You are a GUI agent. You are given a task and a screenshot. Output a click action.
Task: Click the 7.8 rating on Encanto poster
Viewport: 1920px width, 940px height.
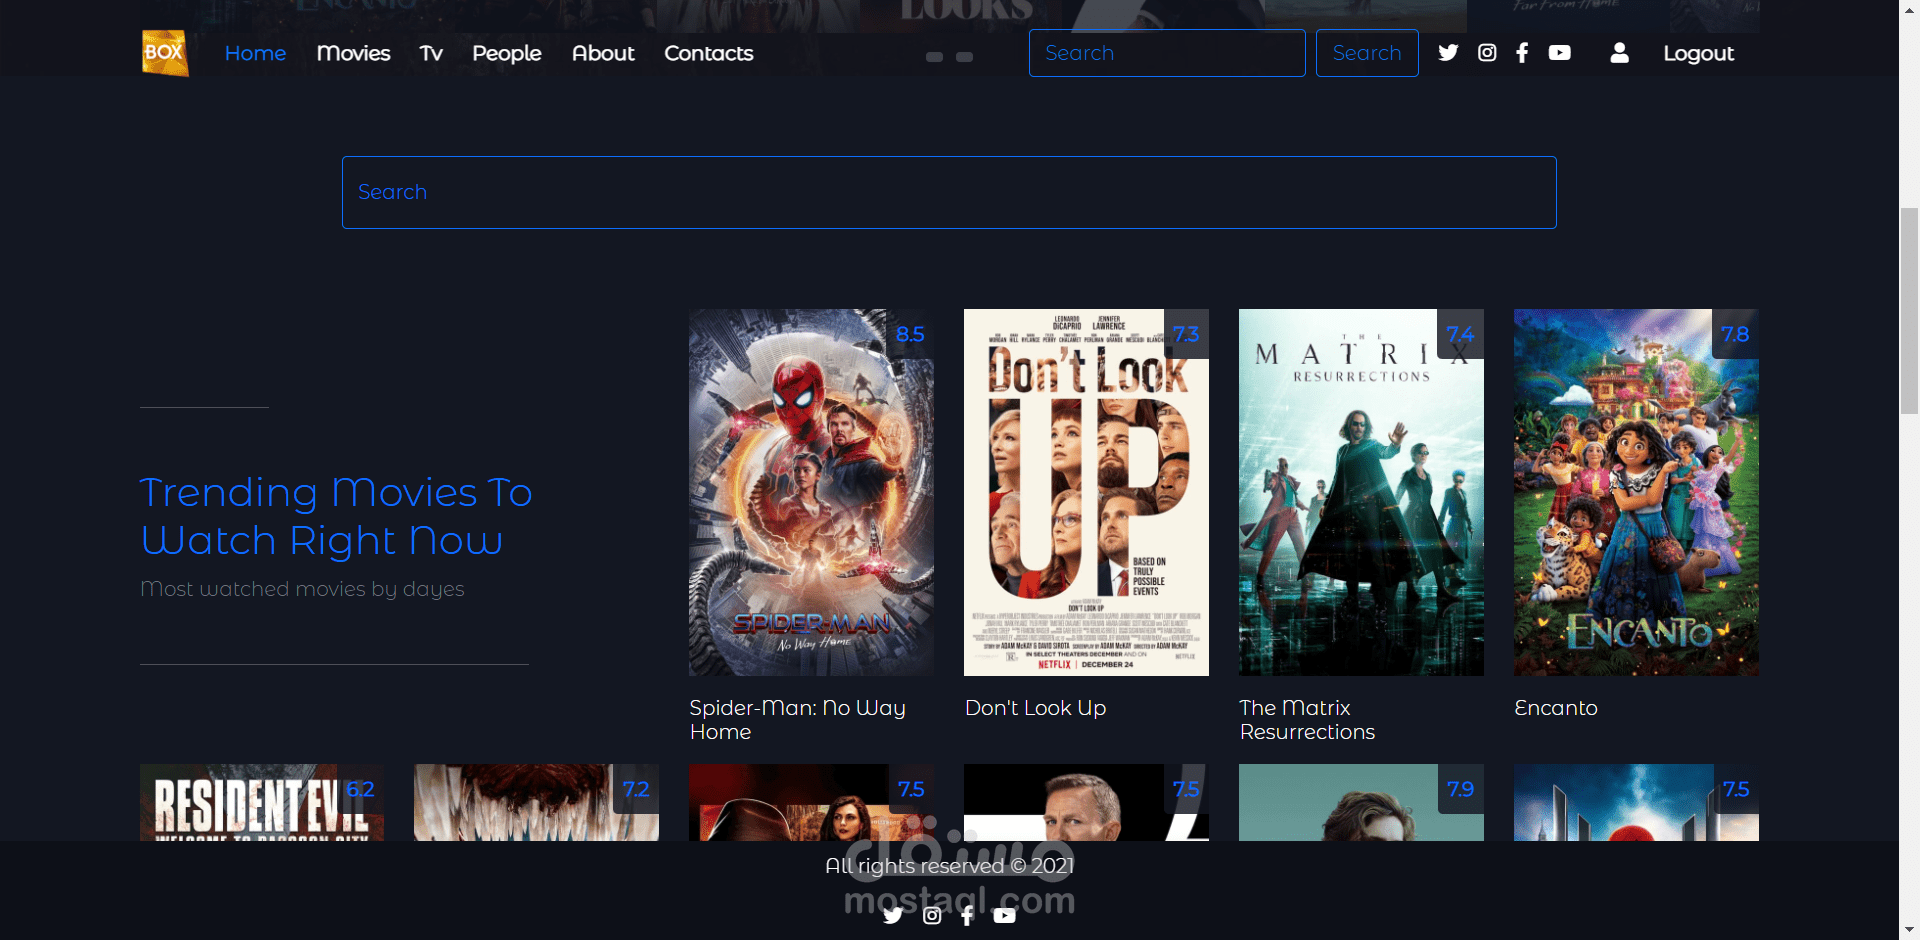coord(1735,334)
